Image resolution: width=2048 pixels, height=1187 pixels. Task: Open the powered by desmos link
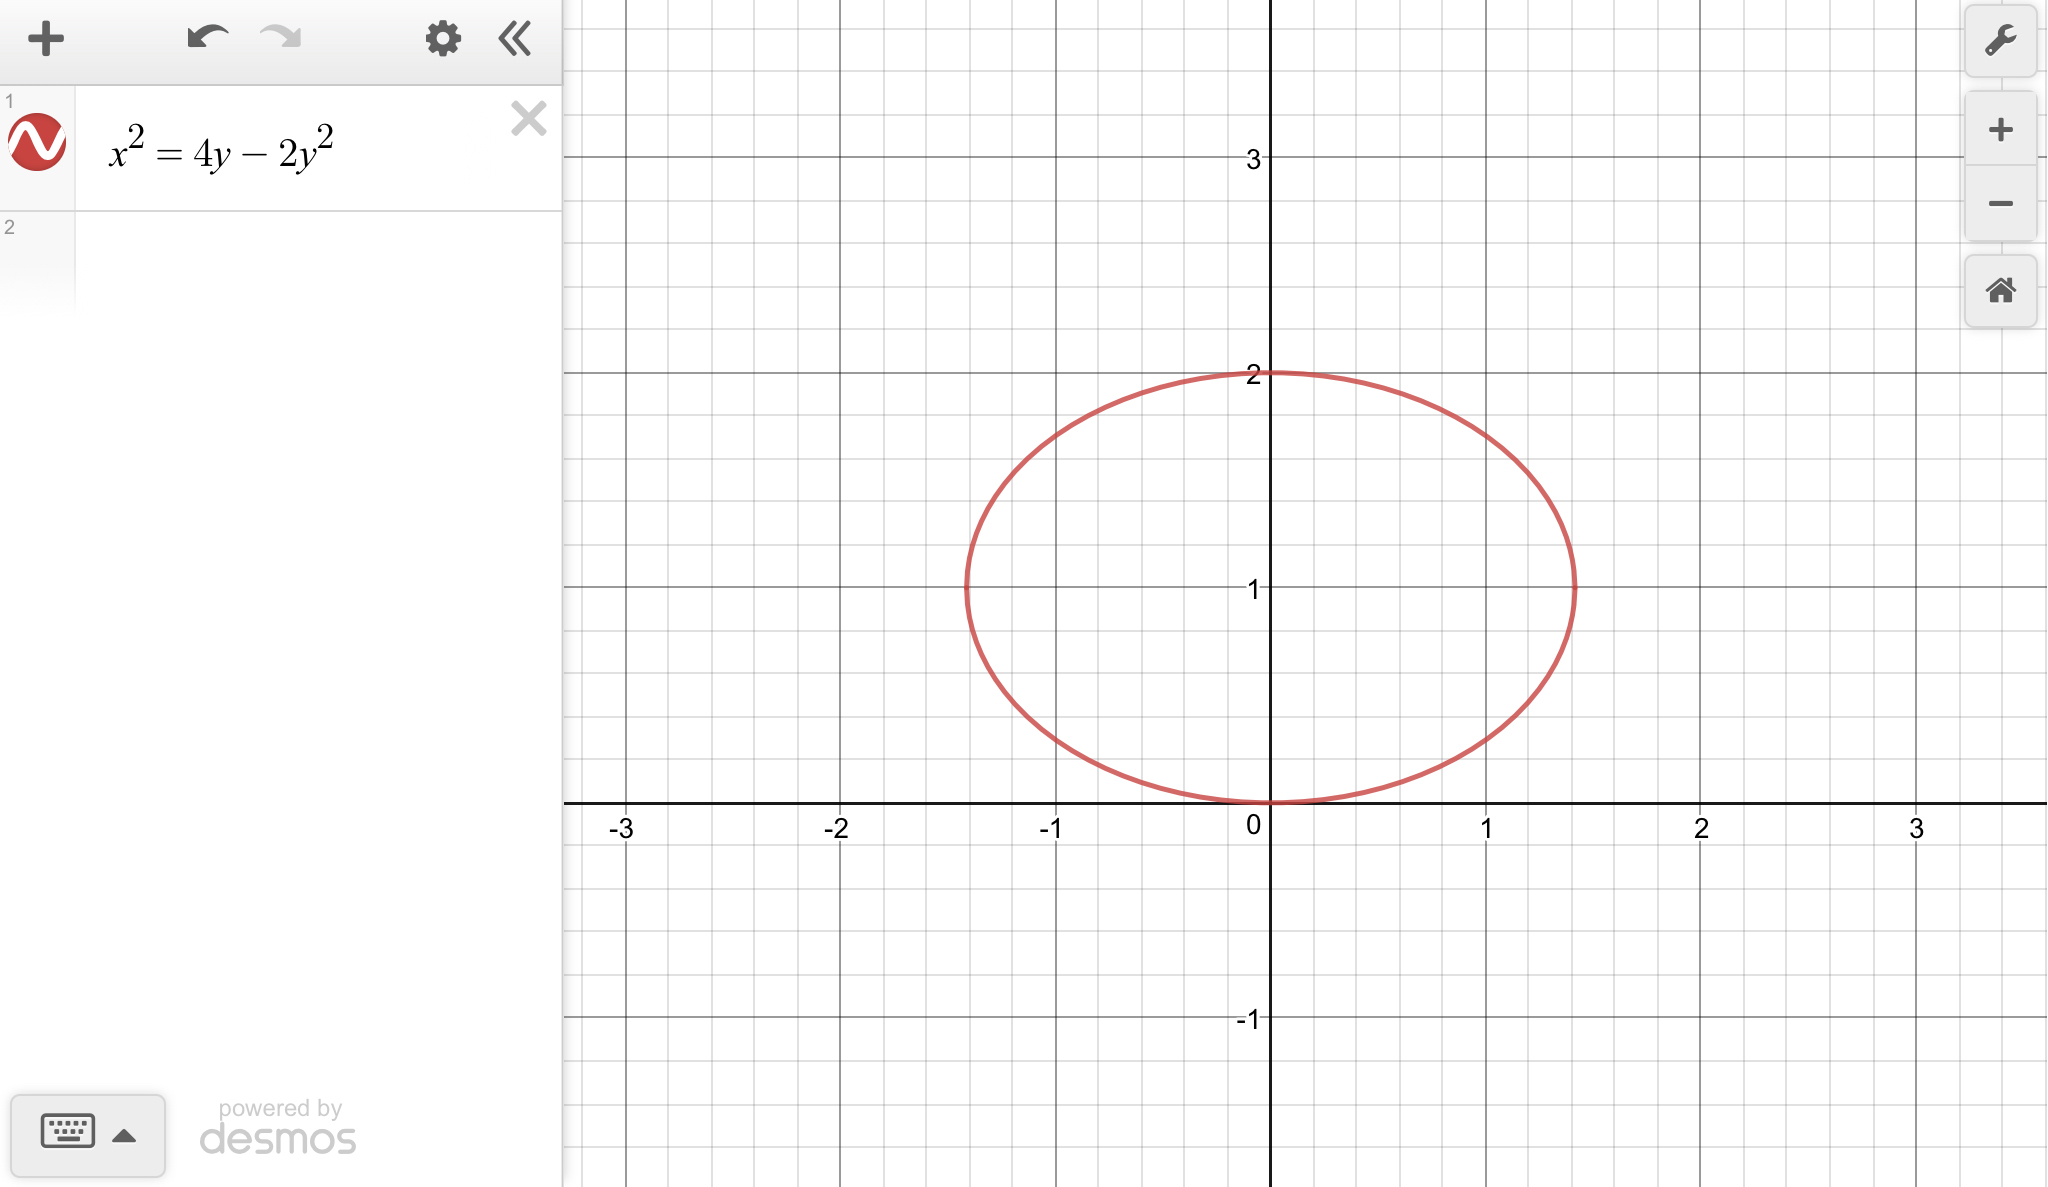tap(278, 1127)
